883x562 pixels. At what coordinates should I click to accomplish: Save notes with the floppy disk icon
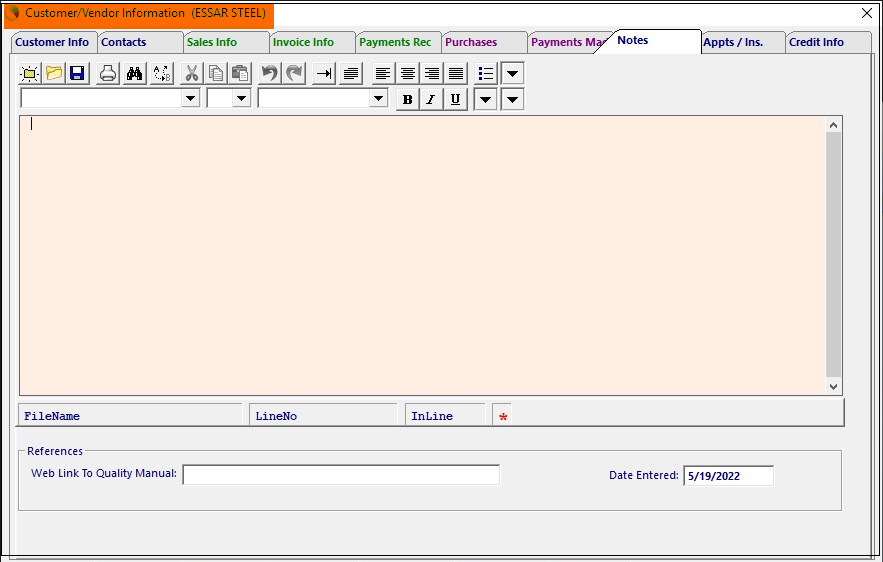pyautogui.click(x=78, y=73)
